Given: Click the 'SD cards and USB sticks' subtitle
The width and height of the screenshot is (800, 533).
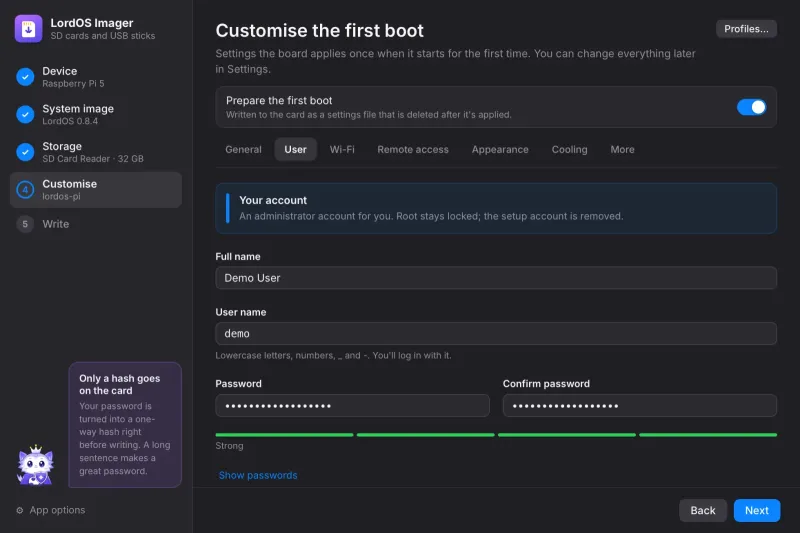Looking at the screenshot, I should [103, 36].
